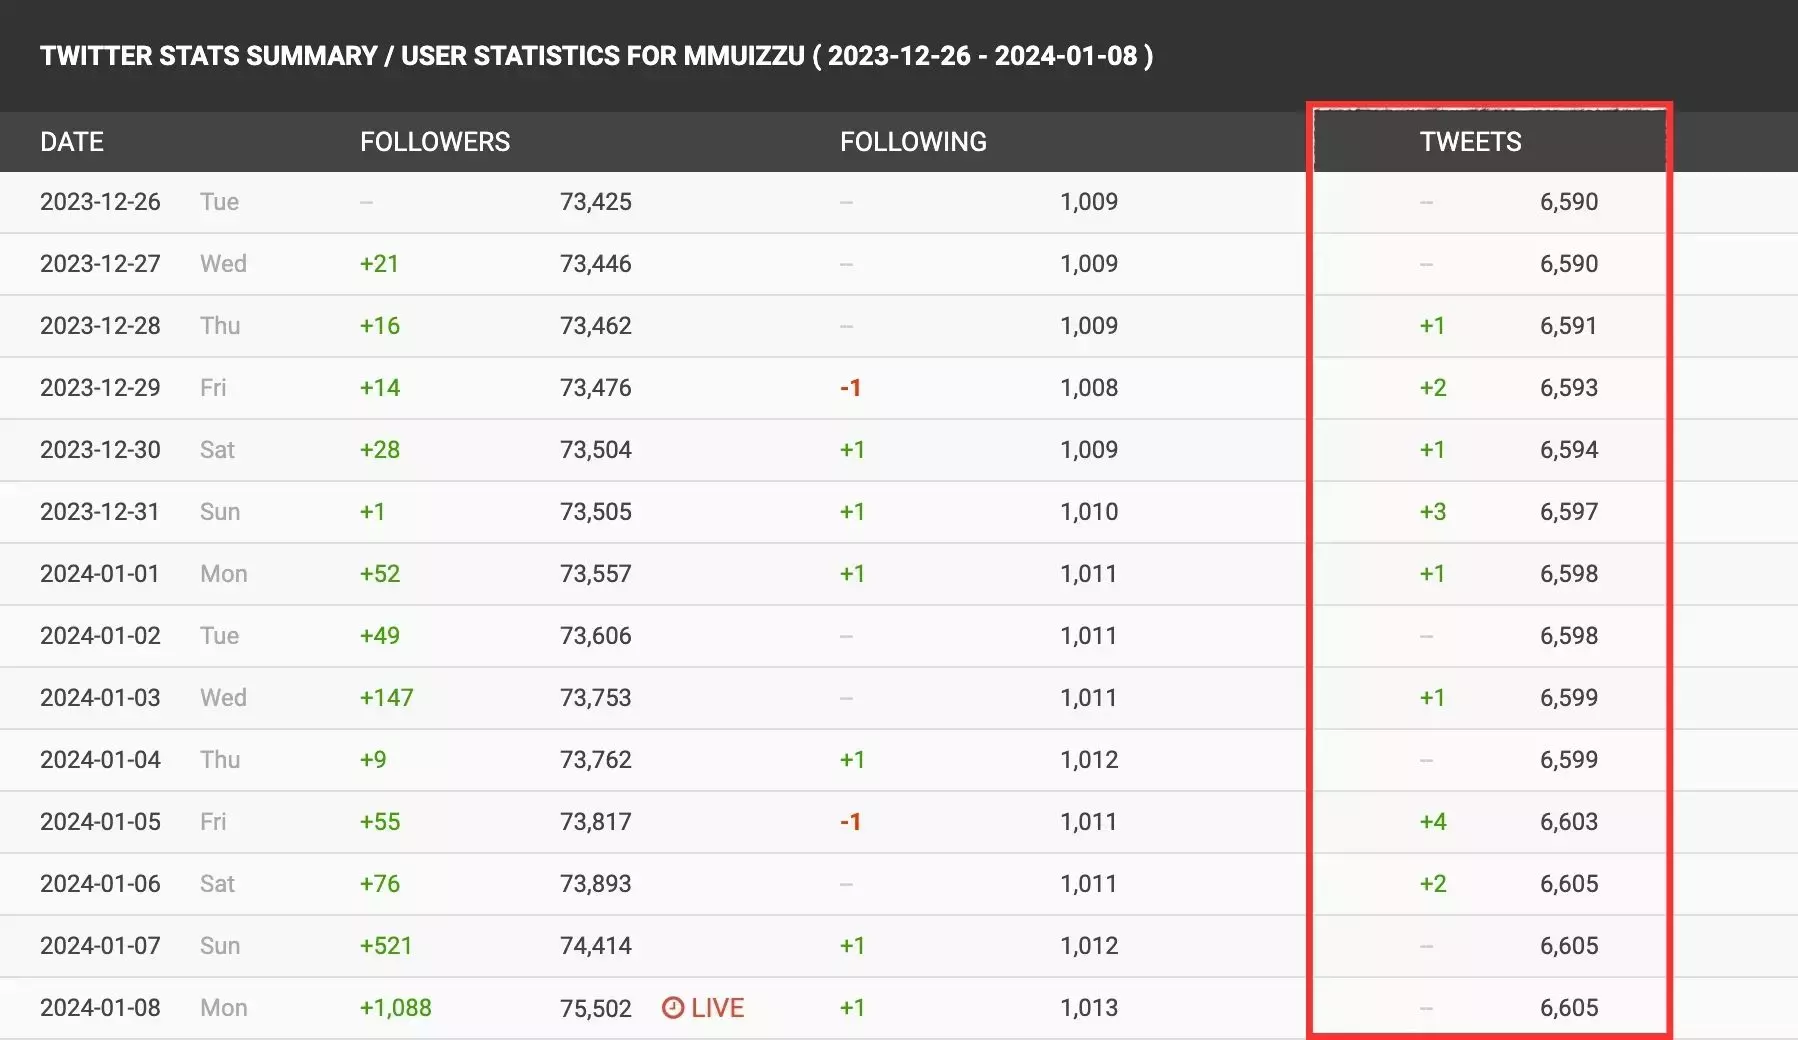Click follower count 73,762

tap(596, 759)
